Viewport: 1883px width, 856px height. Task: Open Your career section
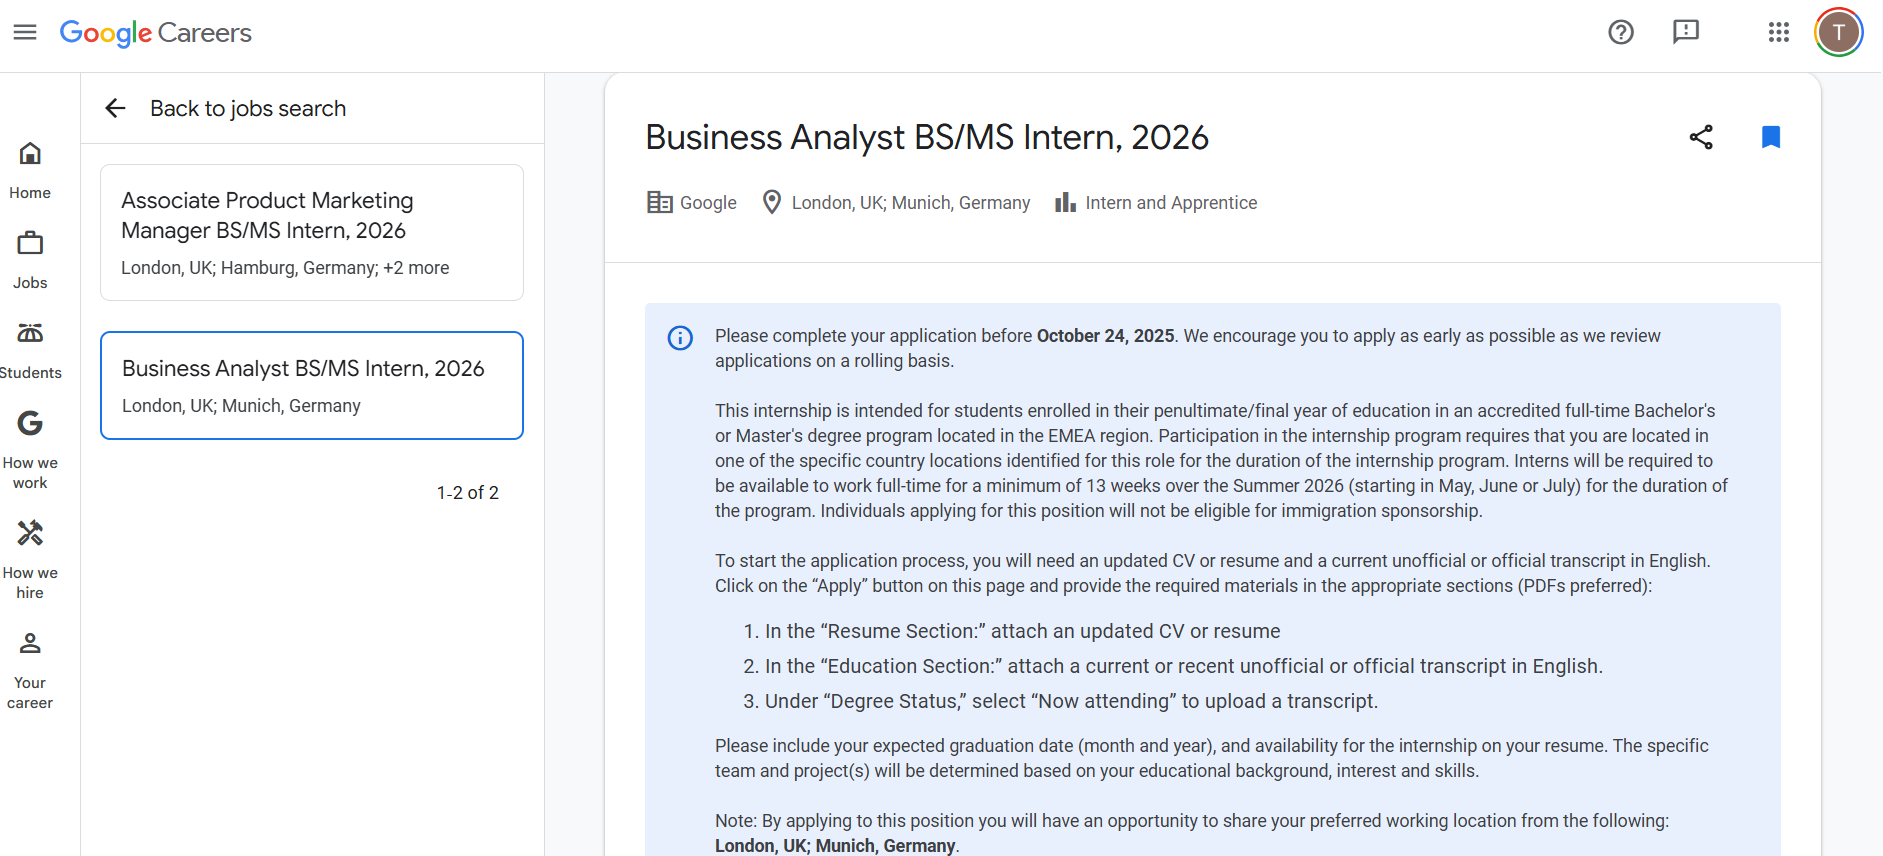[x=30, y=670]
